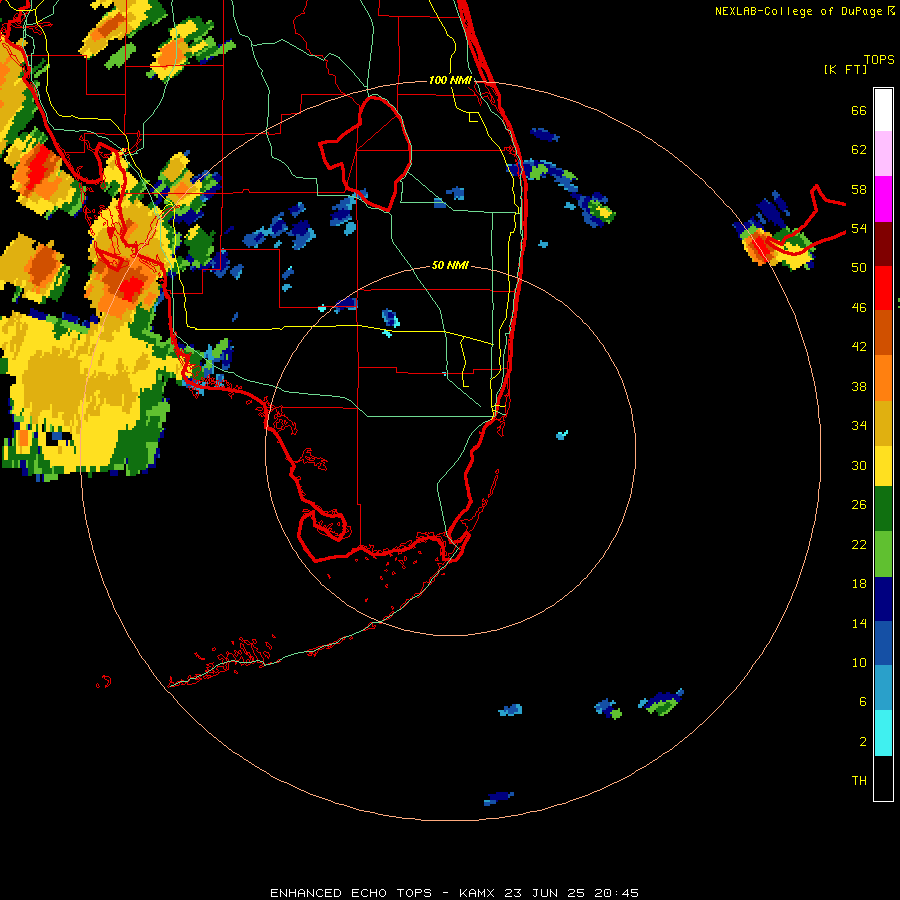Screen dimensions: 900x900
Task: Click the legend value 34
Action: 859,426
